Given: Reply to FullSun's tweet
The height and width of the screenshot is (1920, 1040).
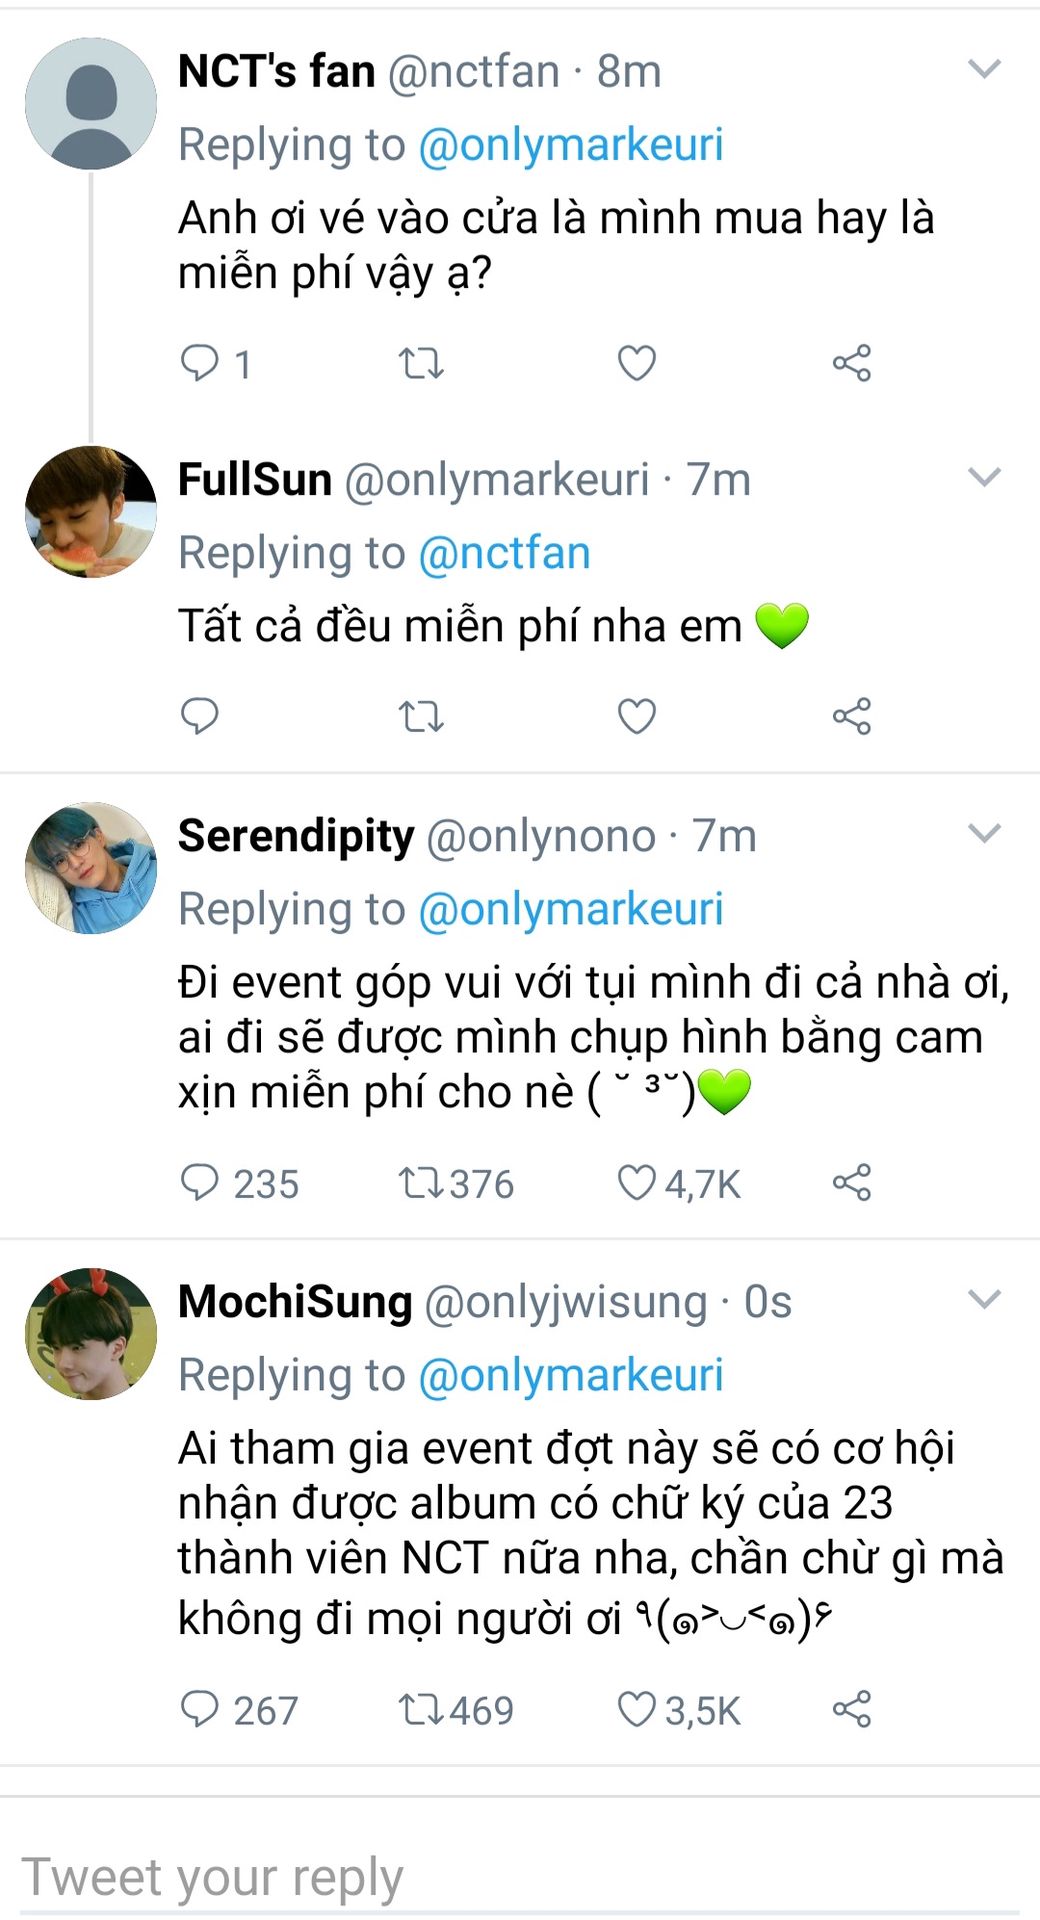Looking at the screenshot, I should point(199,716).
